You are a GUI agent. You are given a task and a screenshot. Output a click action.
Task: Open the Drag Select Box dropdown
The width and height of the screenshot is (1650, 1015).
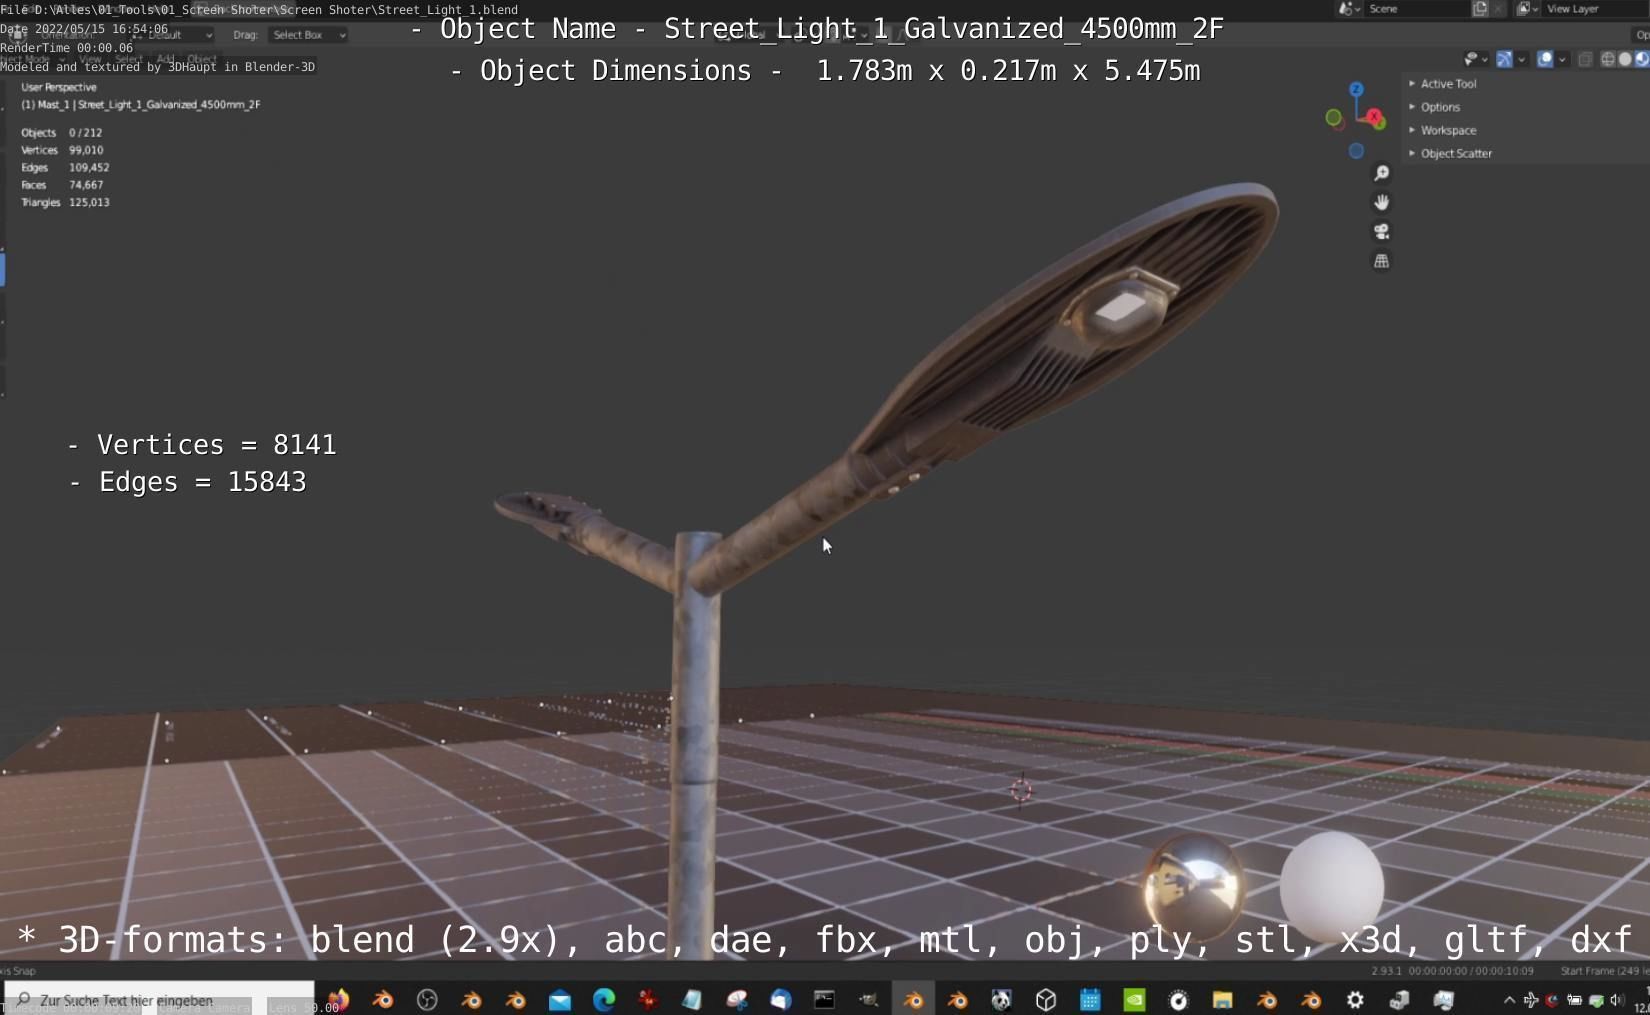click(307, 35)
